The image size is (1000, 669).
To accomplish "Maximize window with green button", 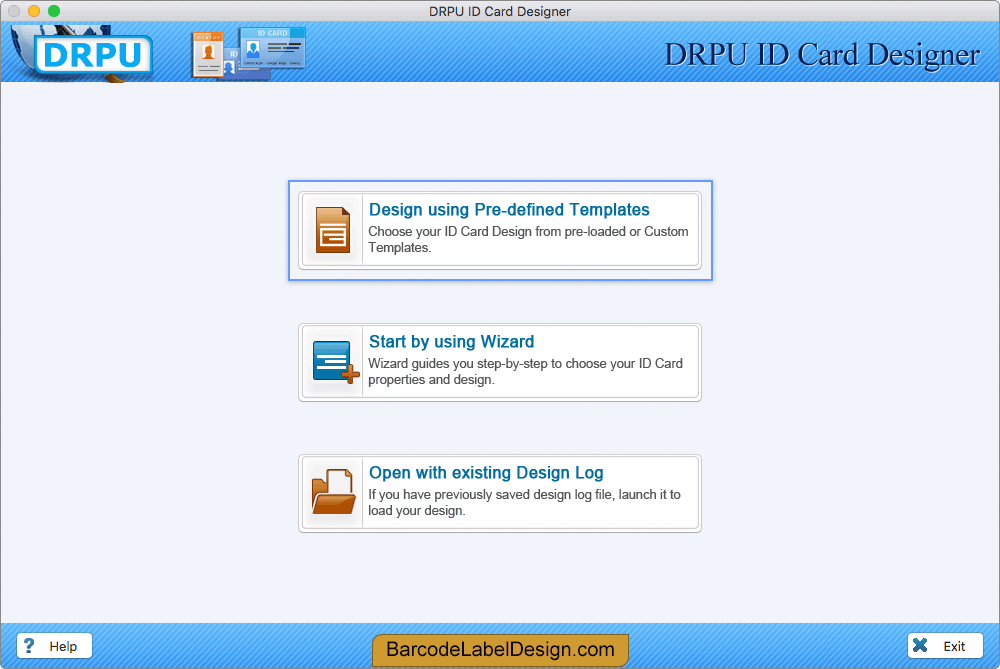I will (54, 11).
